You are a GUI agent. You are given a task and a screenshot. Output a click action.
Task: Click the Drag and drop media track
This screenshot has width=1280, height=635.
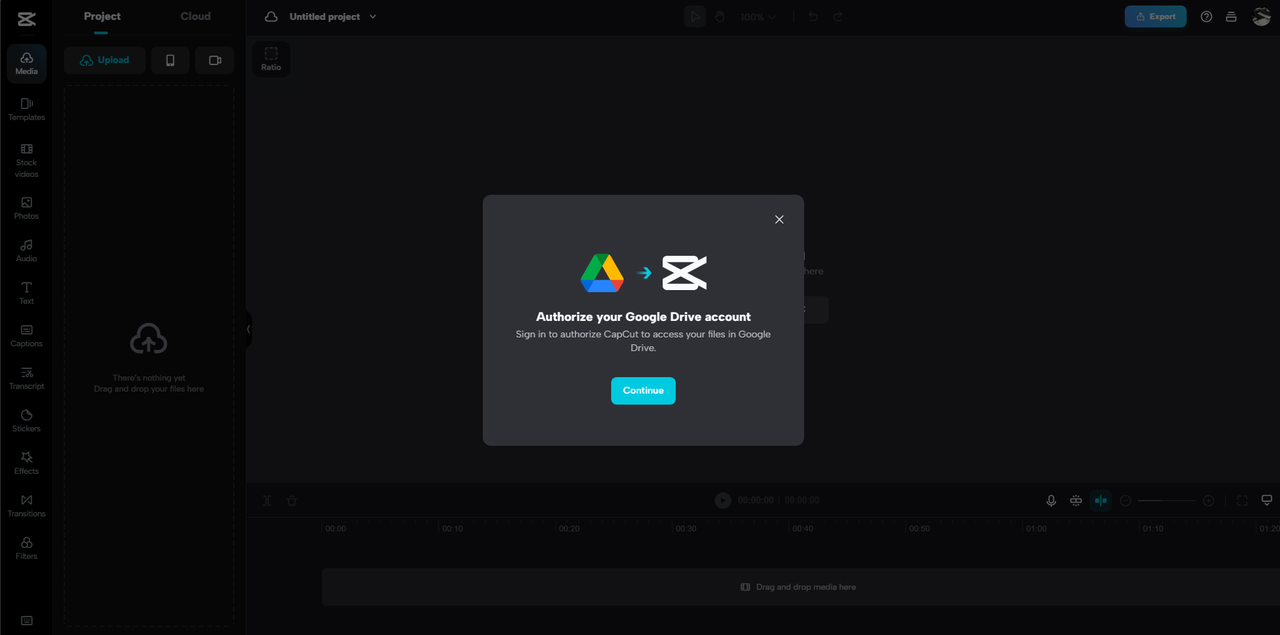pyautogui.click(x=800, y=587)
